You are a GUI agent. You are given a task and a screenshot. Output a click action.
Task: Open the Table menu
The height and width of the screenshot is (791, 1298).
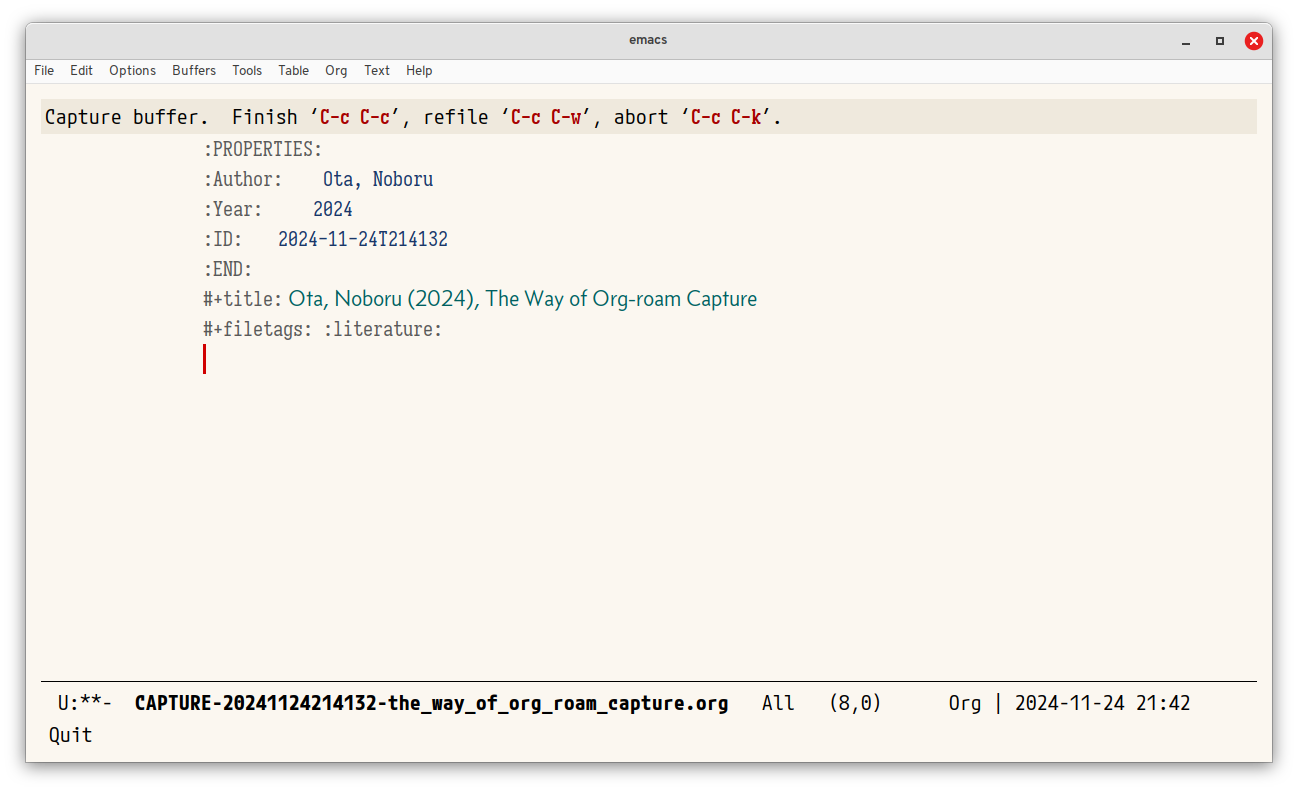pyautogui.click(x=293, y=70)
